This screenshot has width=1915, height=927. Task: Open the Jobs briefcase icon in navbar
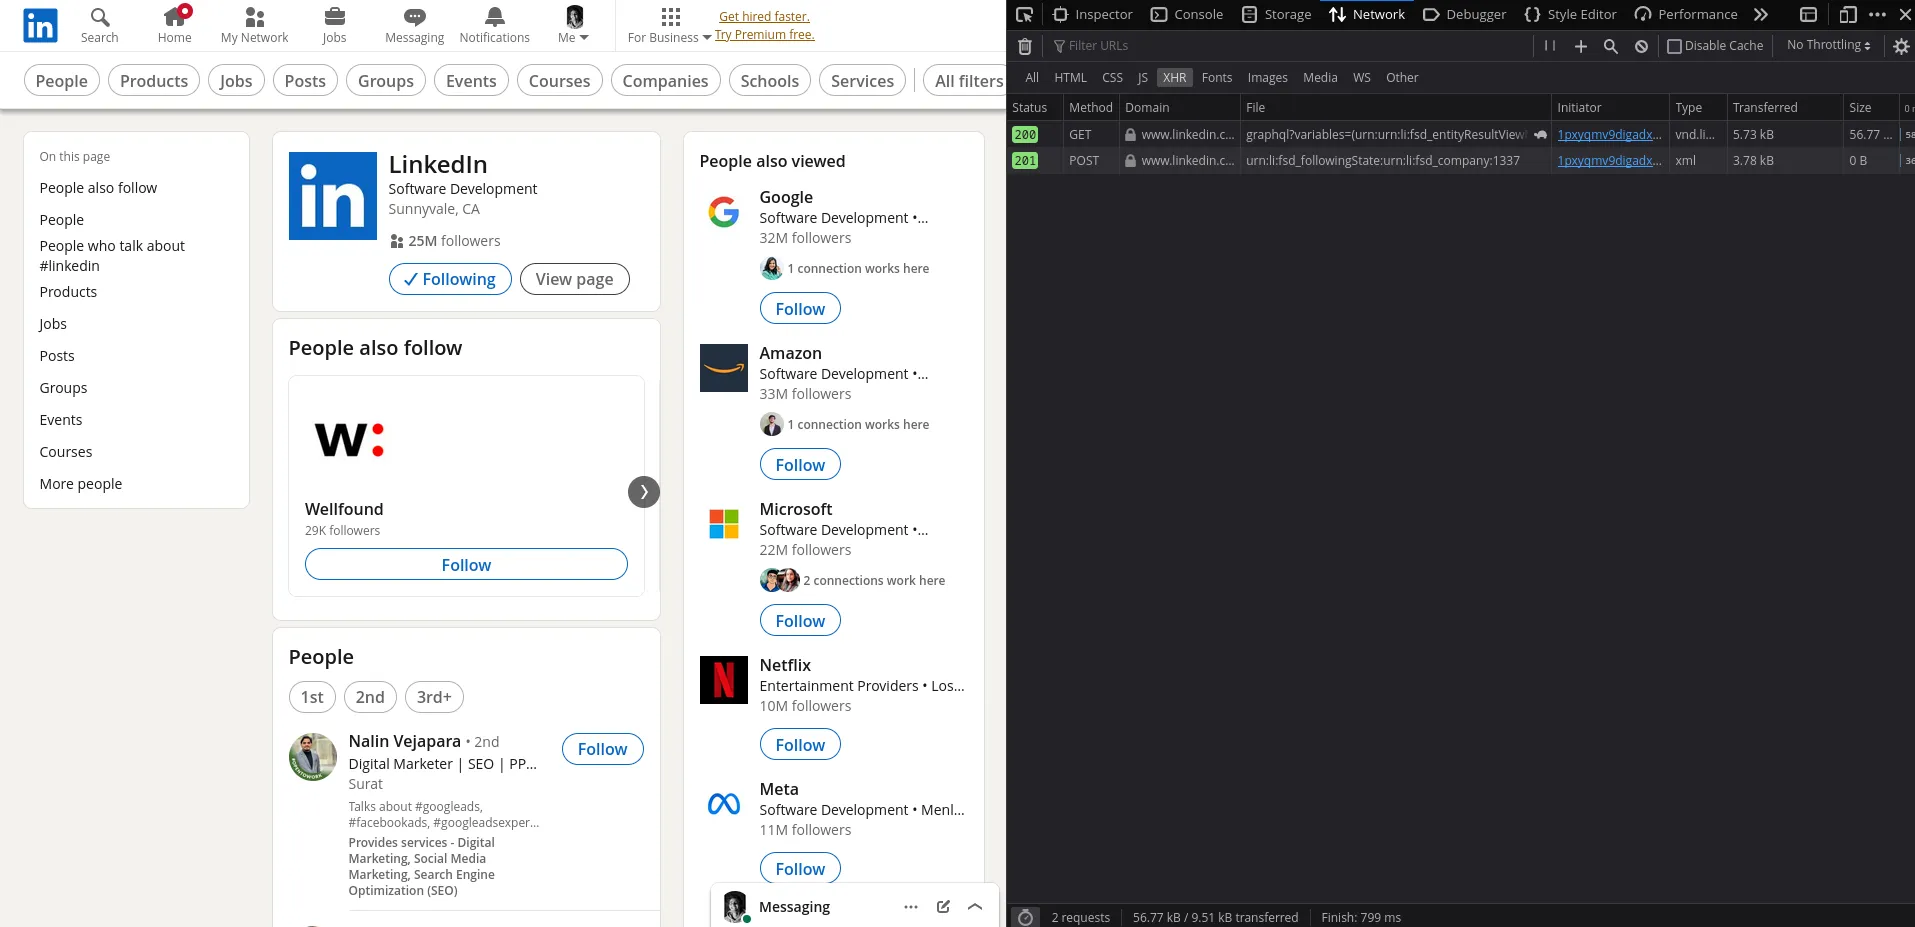(x=334, y=26)
